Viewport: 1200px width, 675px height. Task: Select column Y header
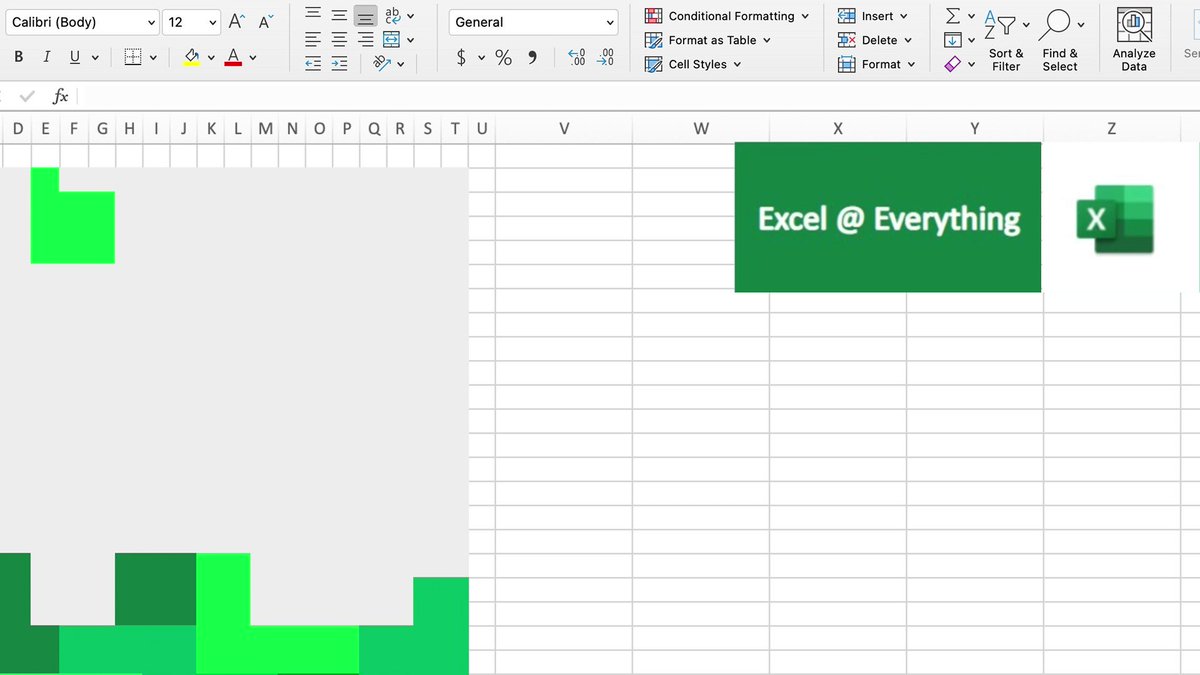(x=975, y=128)
